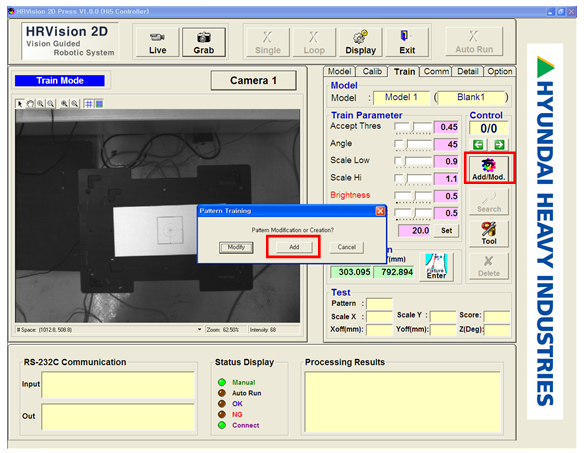Go to previous pattern with green left arrow
This screenshot has height=453, width=584.
(478, 145)
